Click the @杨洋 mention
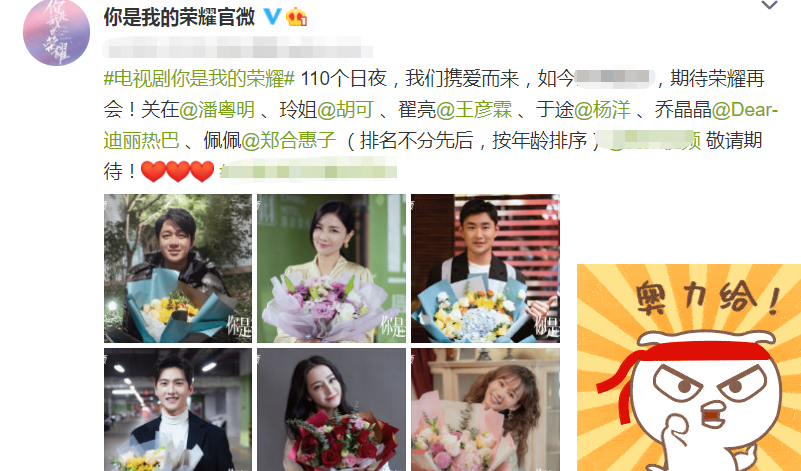The height and width of the screenshot is (471, 801). [602, 110]
